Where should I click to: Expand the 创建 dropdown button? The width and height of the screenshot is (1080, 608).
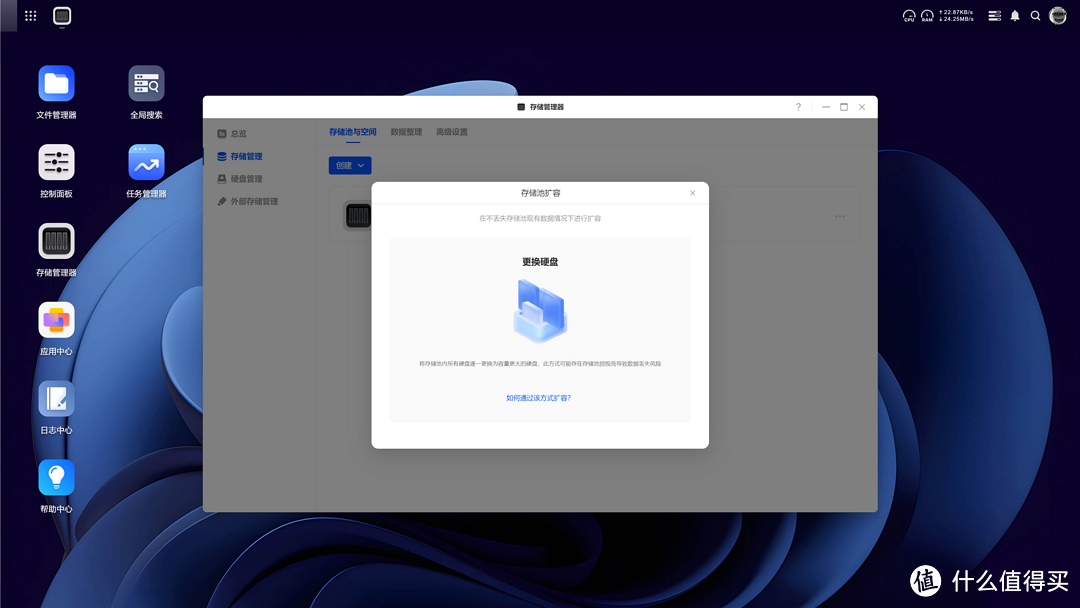pos(350,165)
